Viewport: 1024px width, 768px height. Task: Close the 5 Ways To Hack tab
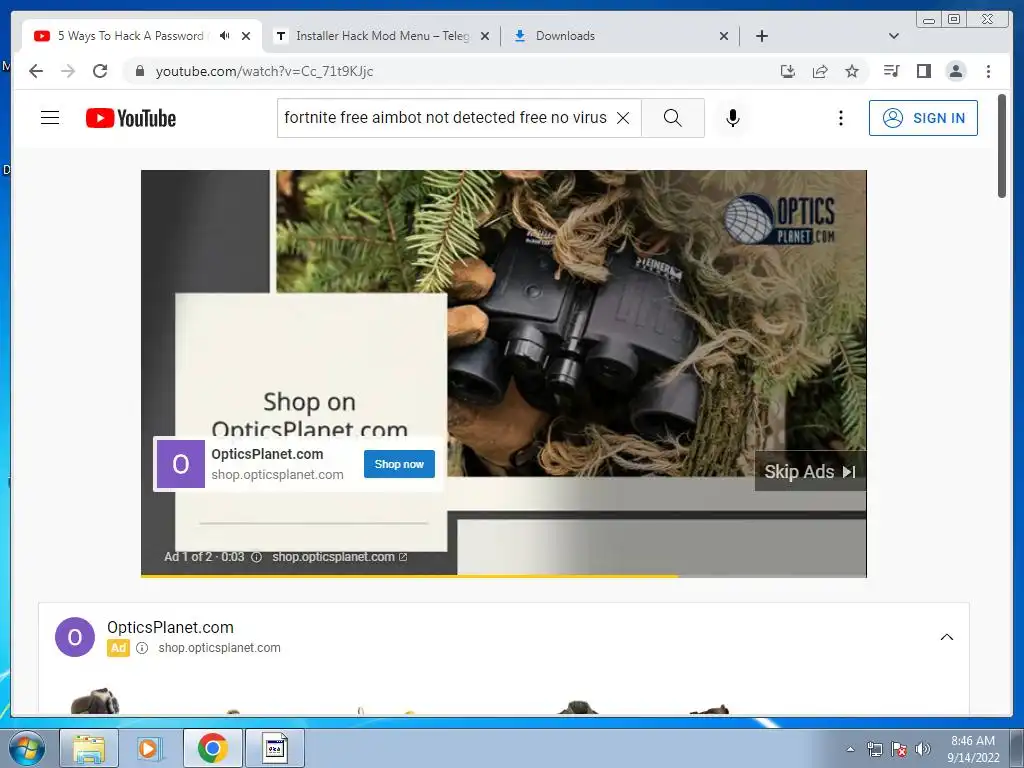tap(246, 36)
